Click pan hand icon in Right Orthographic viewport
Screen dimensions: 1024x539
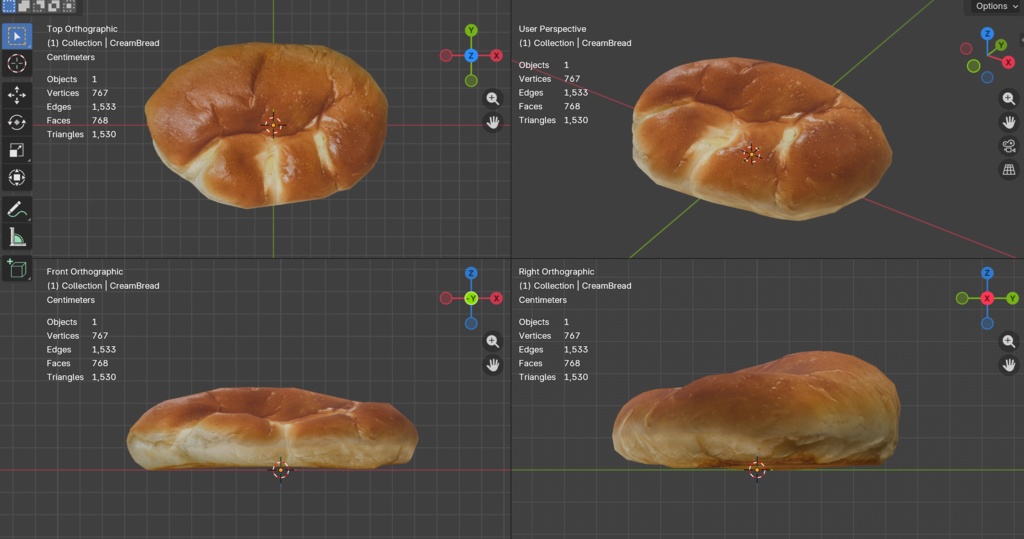(x=1009, y=365)
